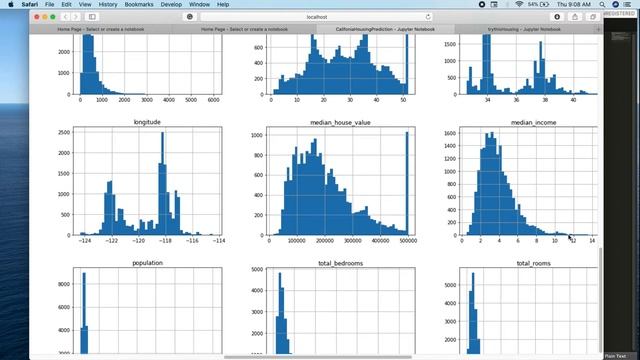
Task: Open Spotlight search icon
Action: click(x=602, y=4)
